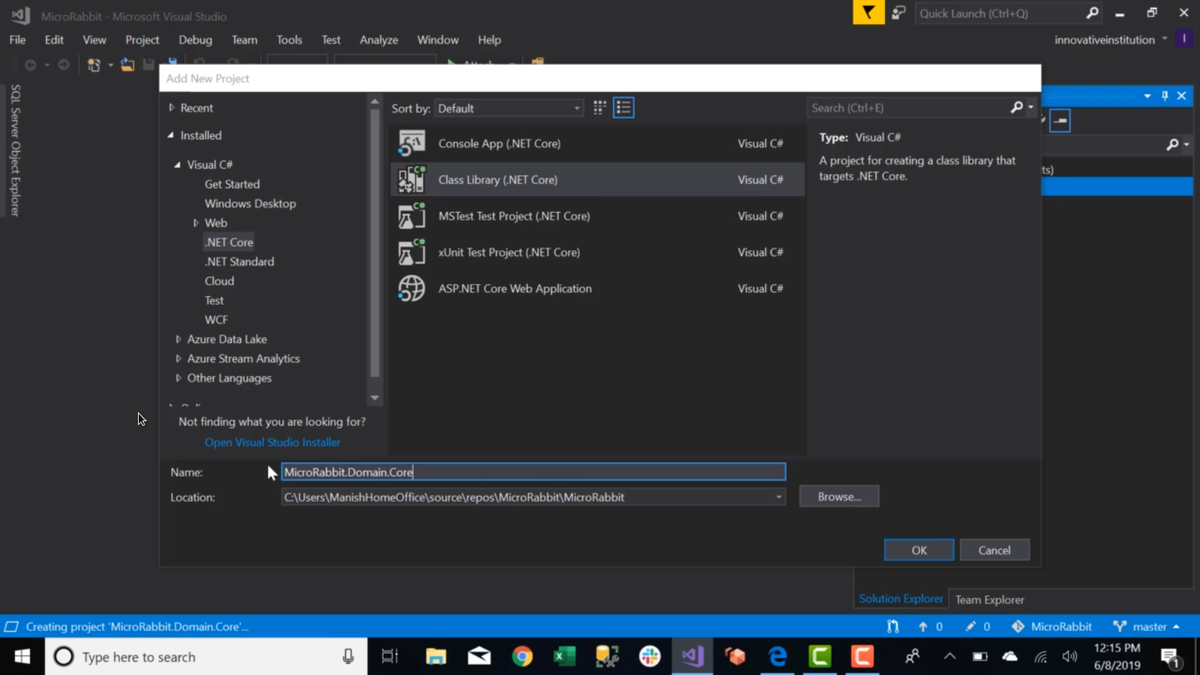Screen dimensions: 1200x675
Task: Open the Sort by Default dropdown
Action: (x=508, y=108)
